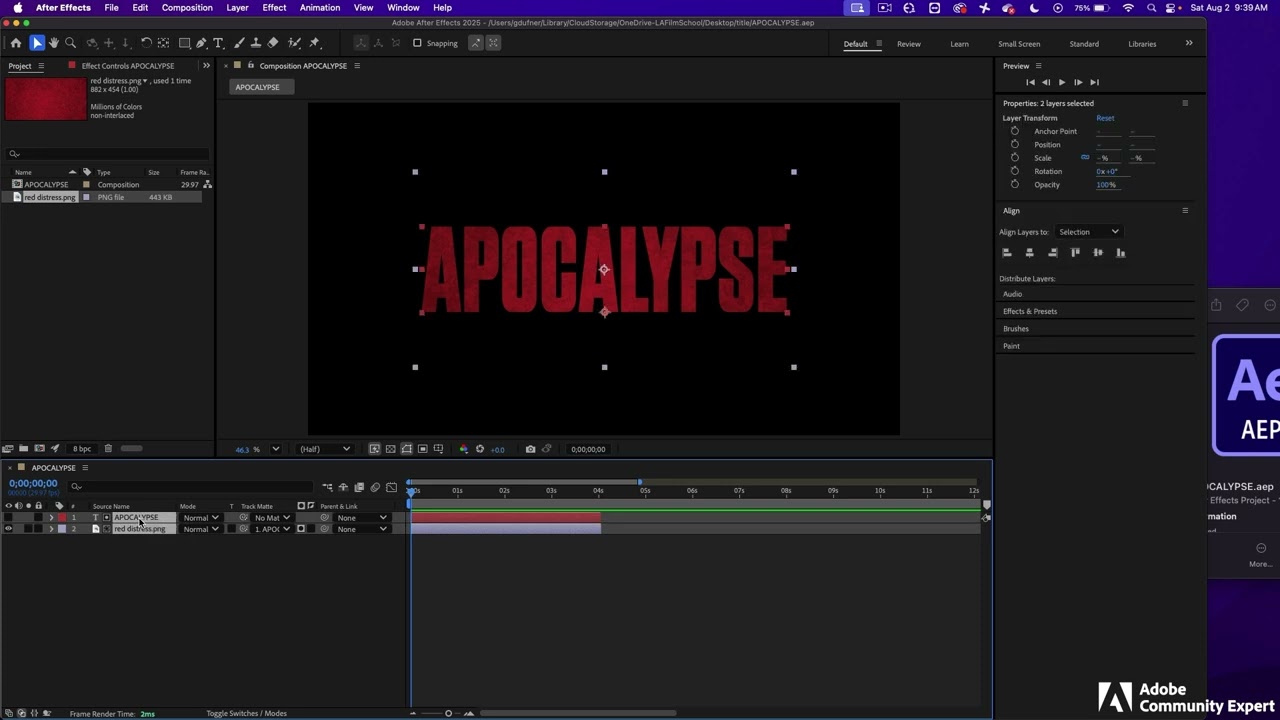
Task: Open Align Layers to Selection dropdown
Action: tap(1088, 232)
